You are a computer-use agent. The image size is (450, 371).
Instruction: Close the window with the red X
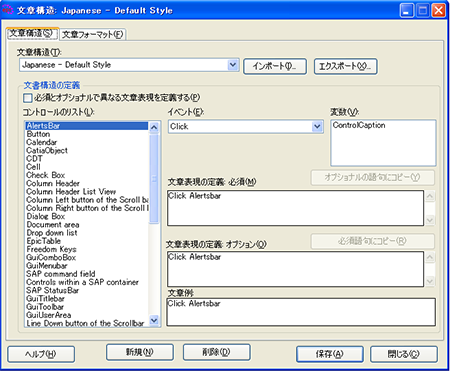439,10
